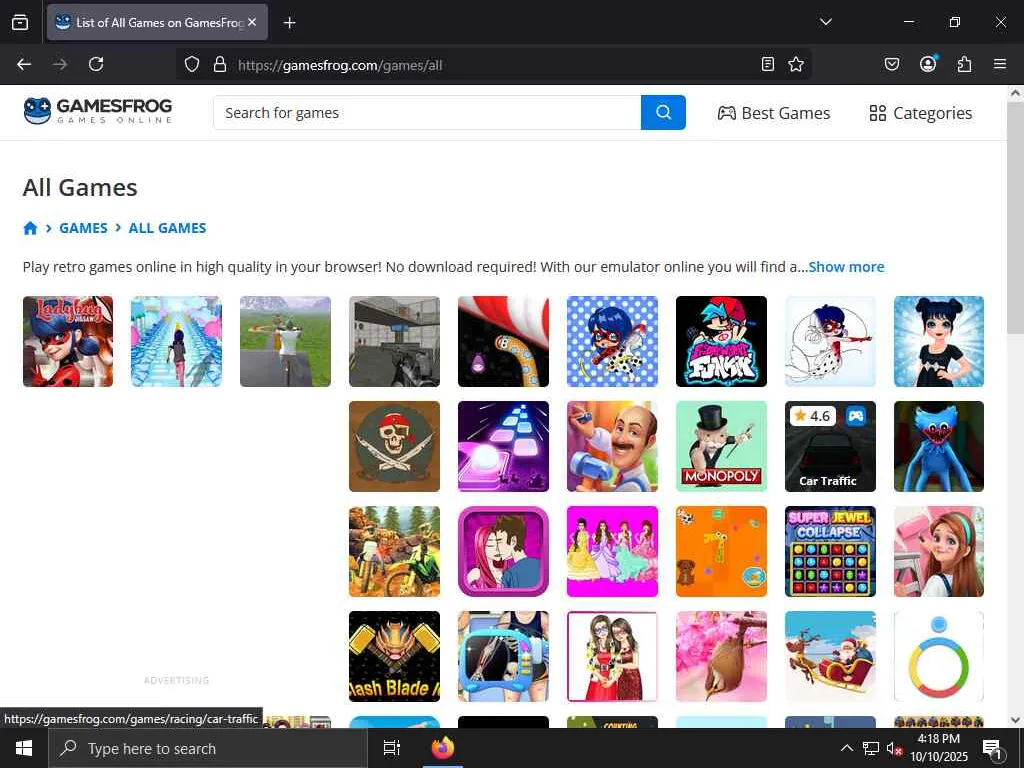Open the Ladybug game thumbnail
The width and height of the screenshot is (1024, 768).
68,342
